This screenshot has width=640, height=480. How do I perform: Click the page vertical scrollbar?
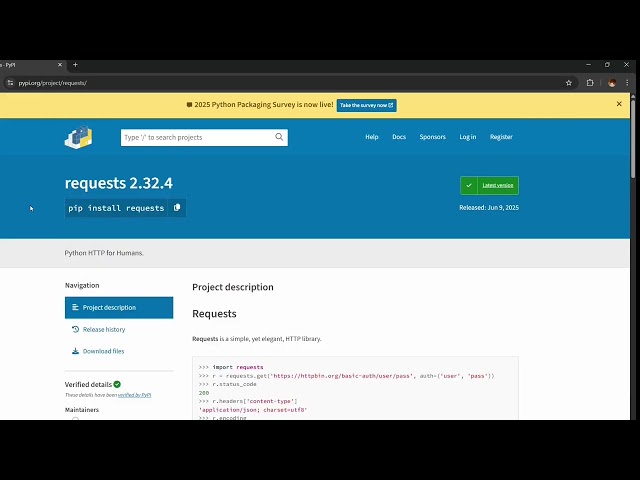(633, 137)
